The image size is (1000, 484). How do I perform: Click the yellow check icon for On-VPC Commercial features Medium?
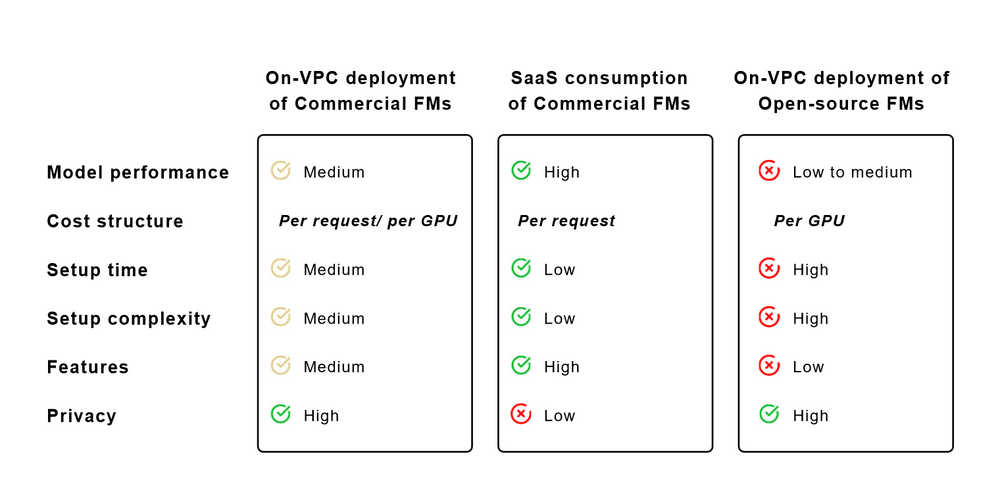pos(281,366)
